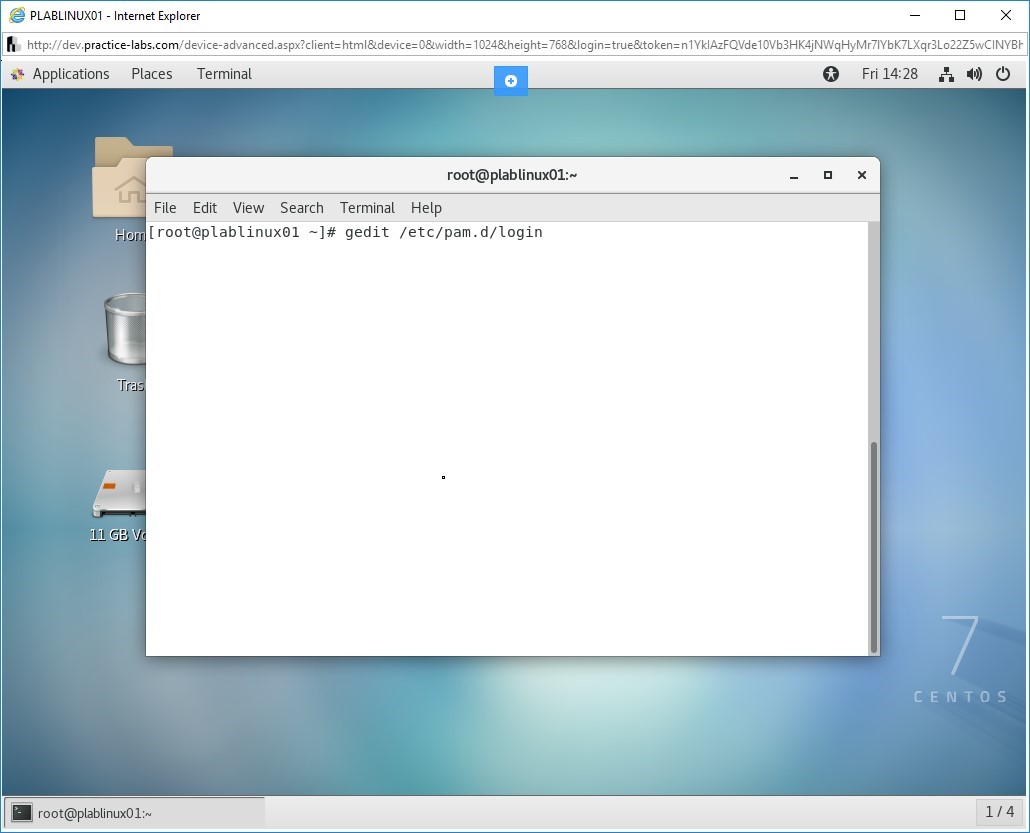
Task: Toggle the workspace indicator showing 1/4
Action: 997,812
